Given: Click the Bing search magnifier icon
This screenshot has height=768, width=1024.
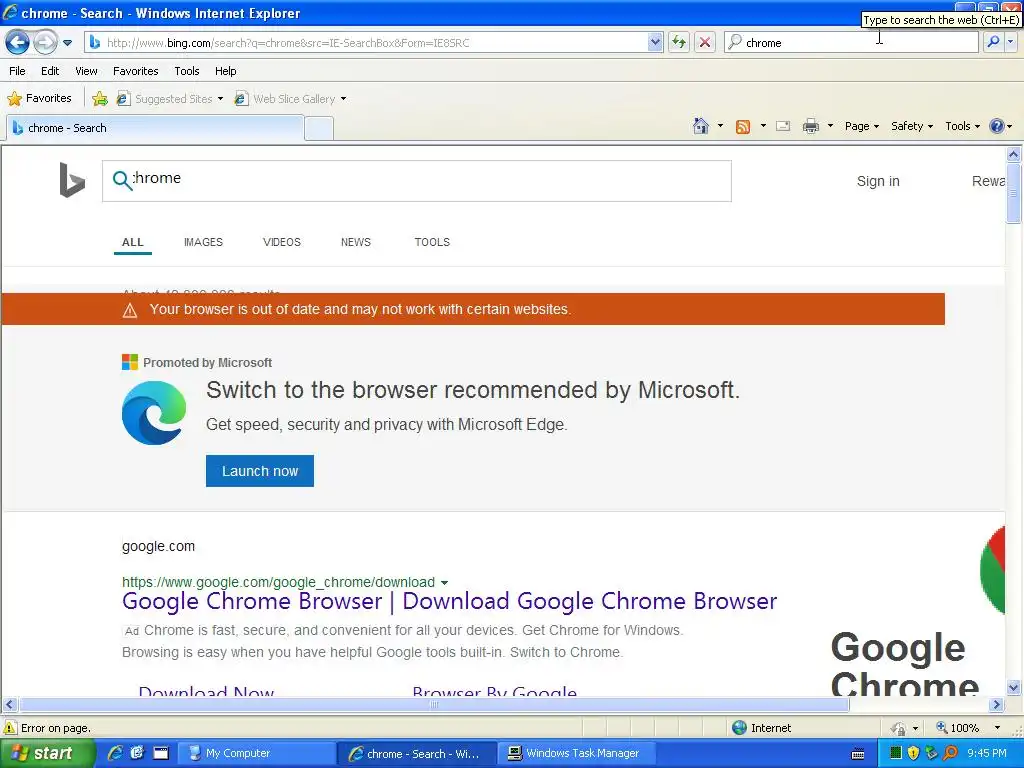Looking at the screenshot, I should (x=121, y=180).
